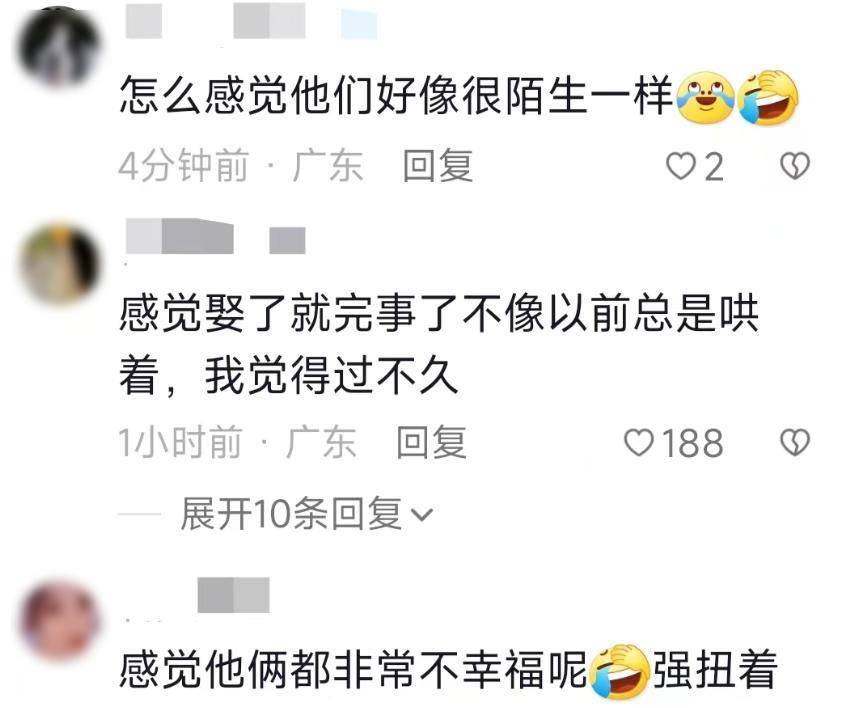Select the comment text 怎么感觉他们好像很陌生一样
This screenshot has height=708, width=845.
pos(396,96)
